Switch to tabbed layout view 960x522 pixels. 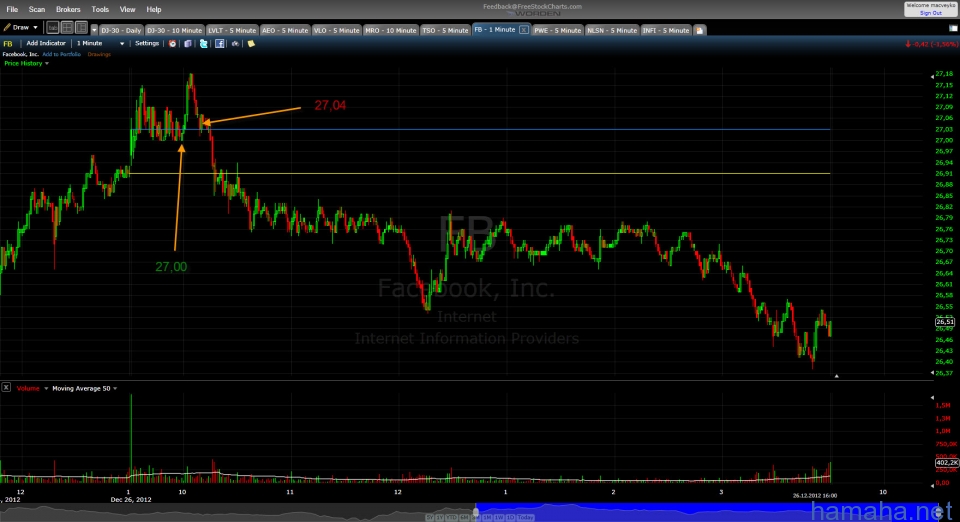(x=53, y=28)
